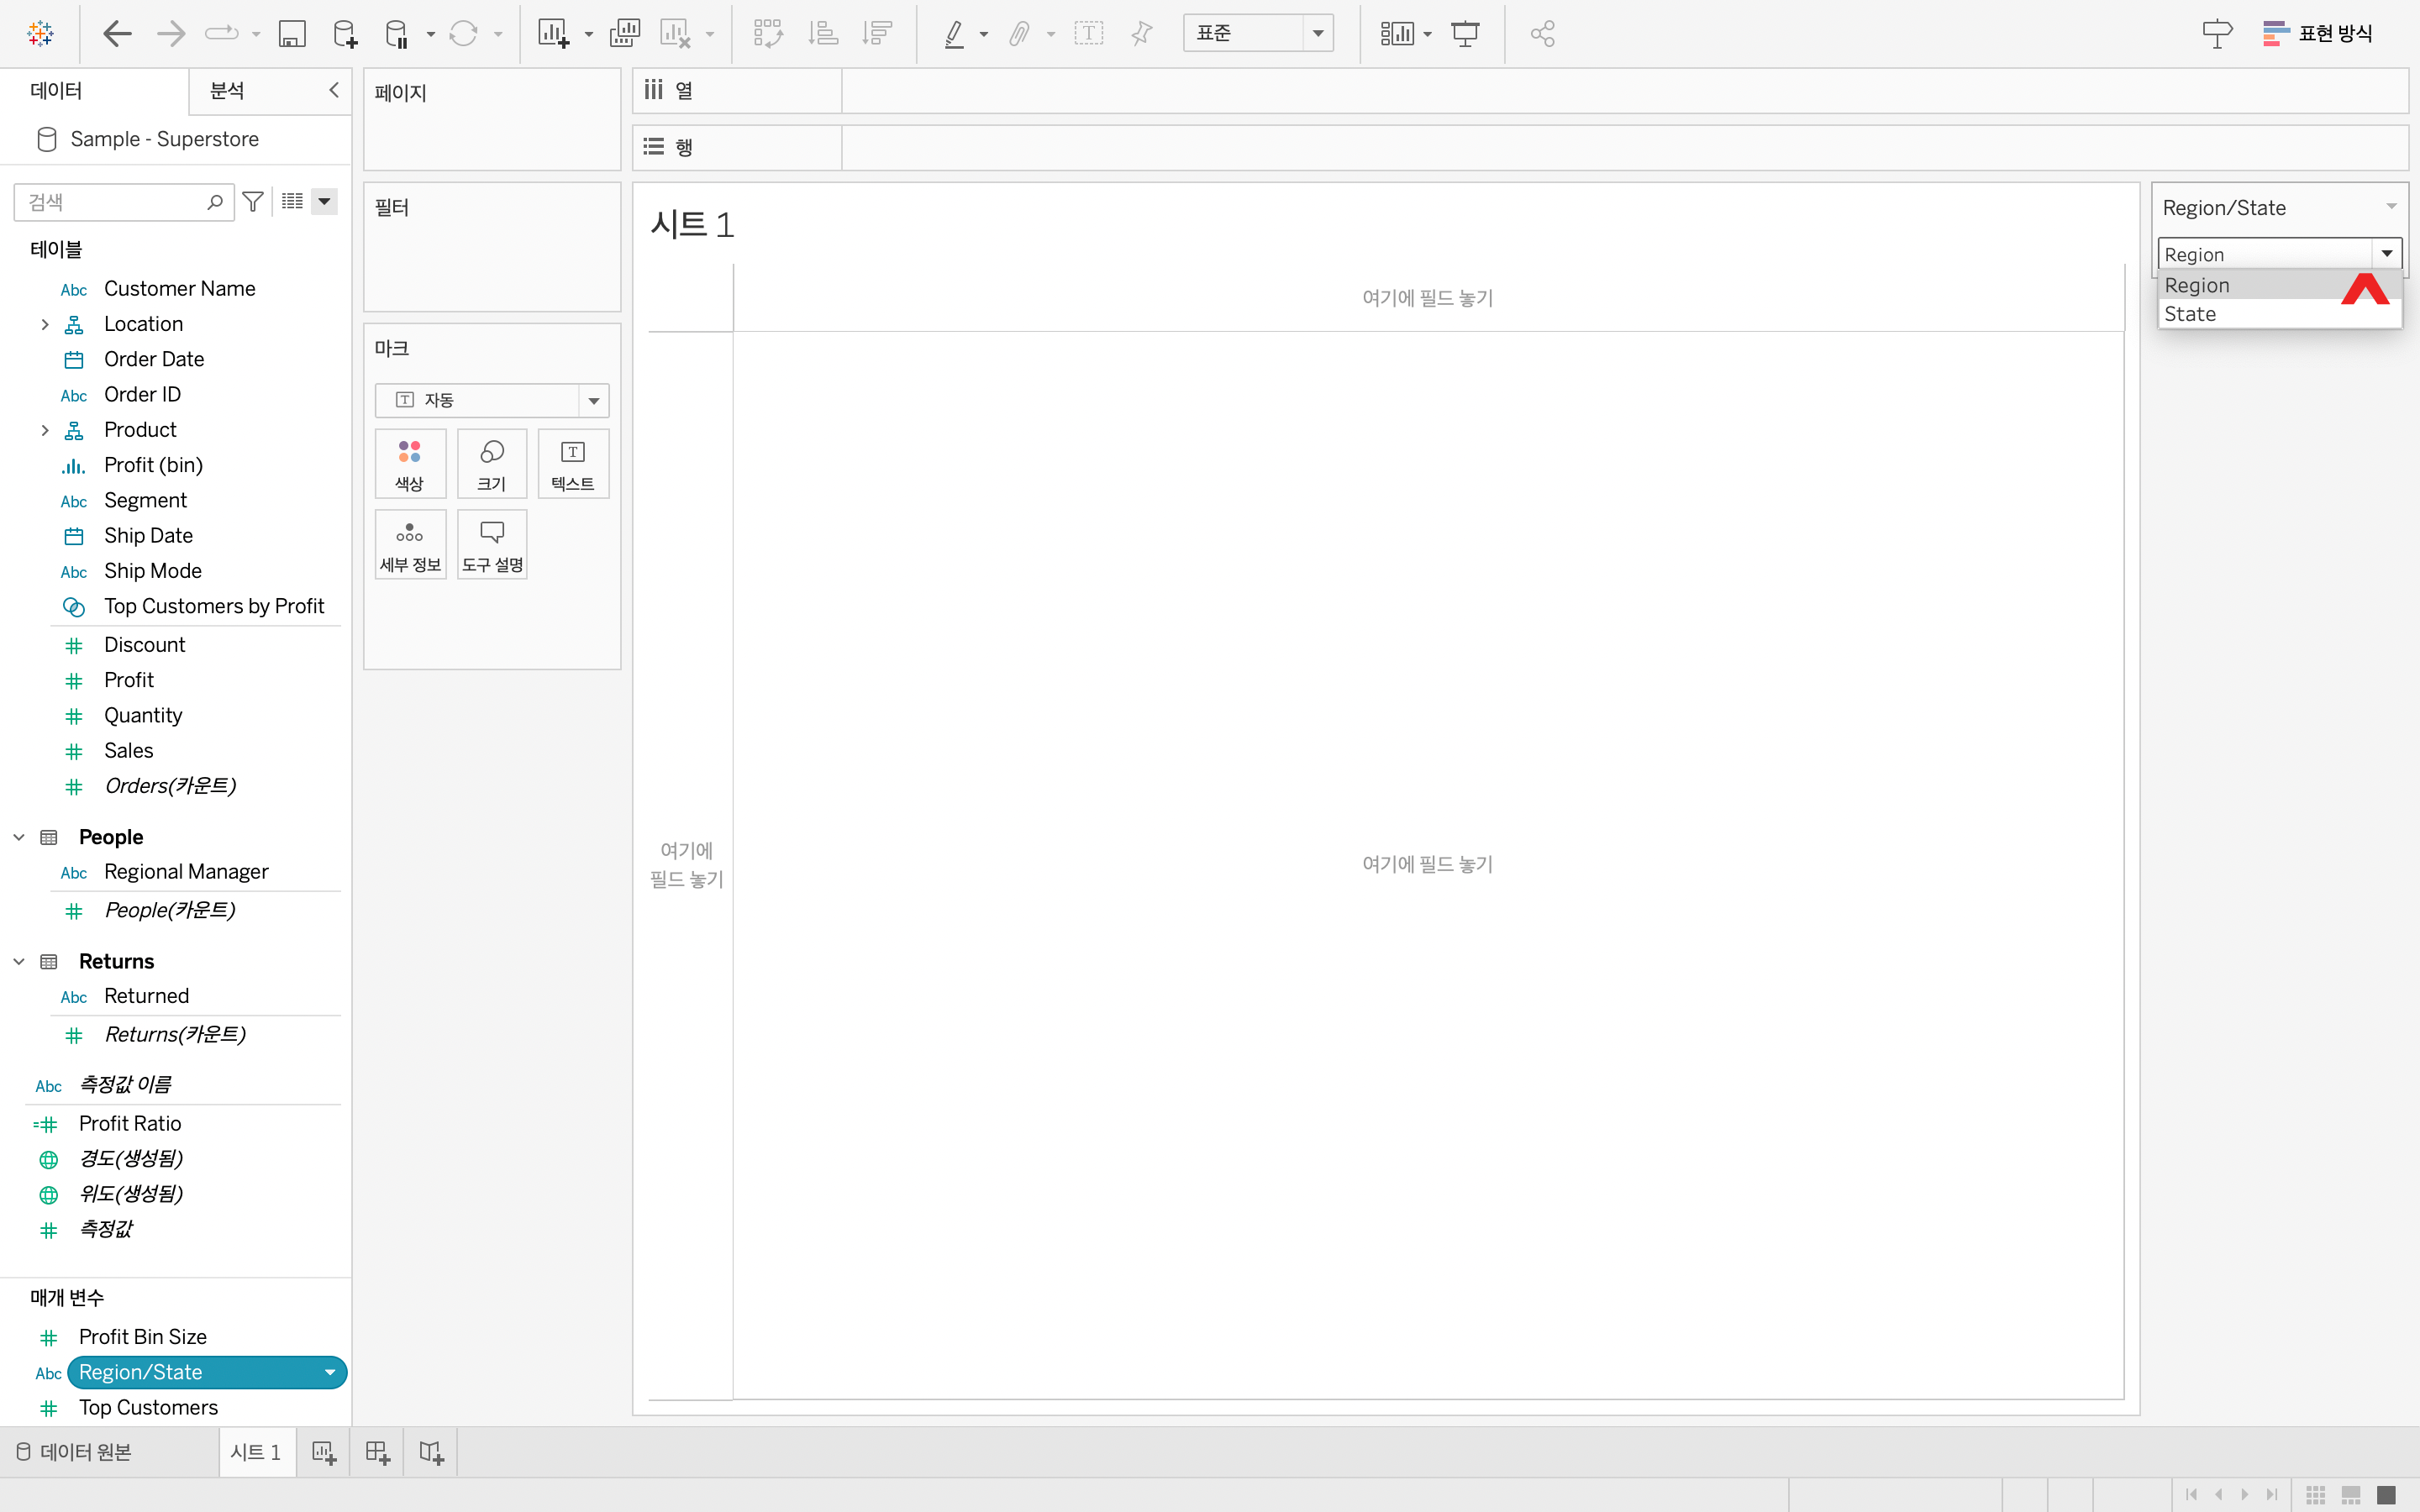Click the Presentation mode icon

[x=1466, y=34]
